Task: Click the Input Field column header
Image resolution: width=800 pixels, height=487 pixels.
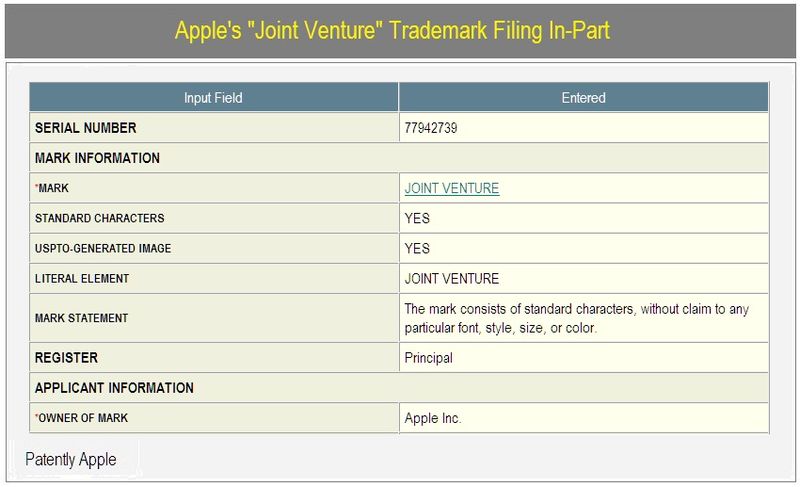Action: [x=213, y=97]
